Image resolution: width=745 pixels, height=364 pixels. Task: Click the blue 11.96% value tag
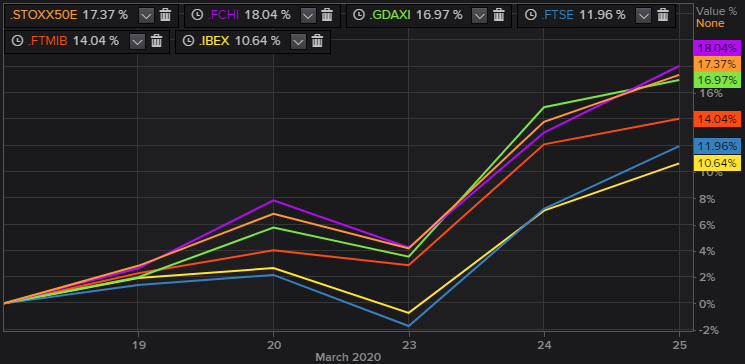[x=716, y=146]
